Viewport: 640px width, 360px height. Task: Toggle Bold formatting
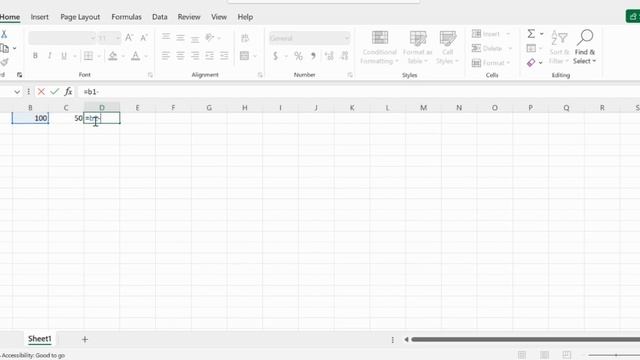35,56
